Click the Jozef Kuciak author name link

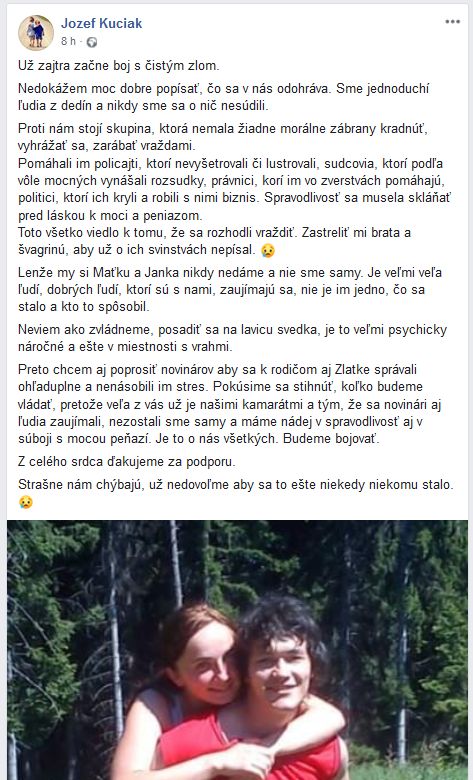[101, 23]
